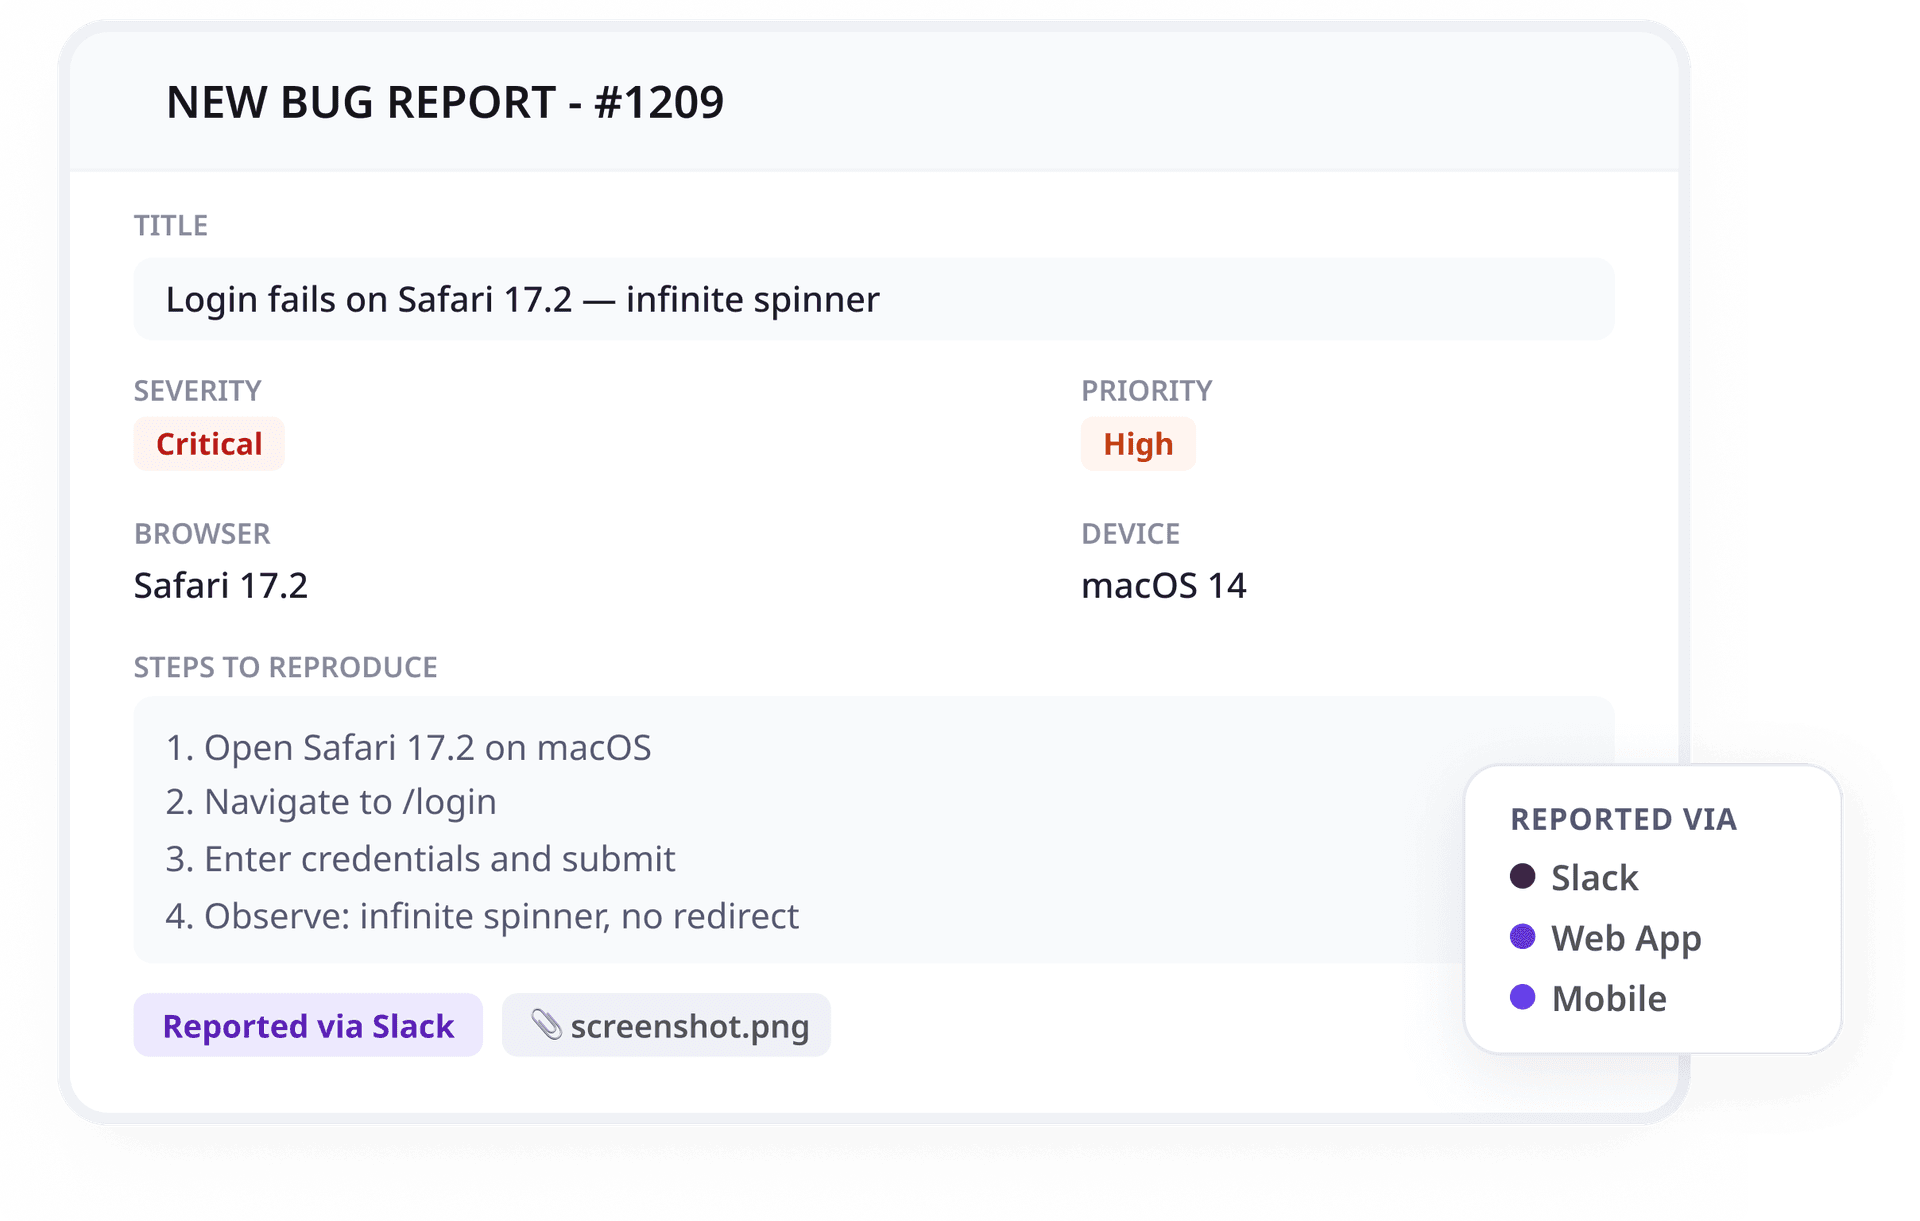Screen dimensions: 1920x1221
Task: Choose Web App in Reported Via list
Action: click(x=1626, y=939)
